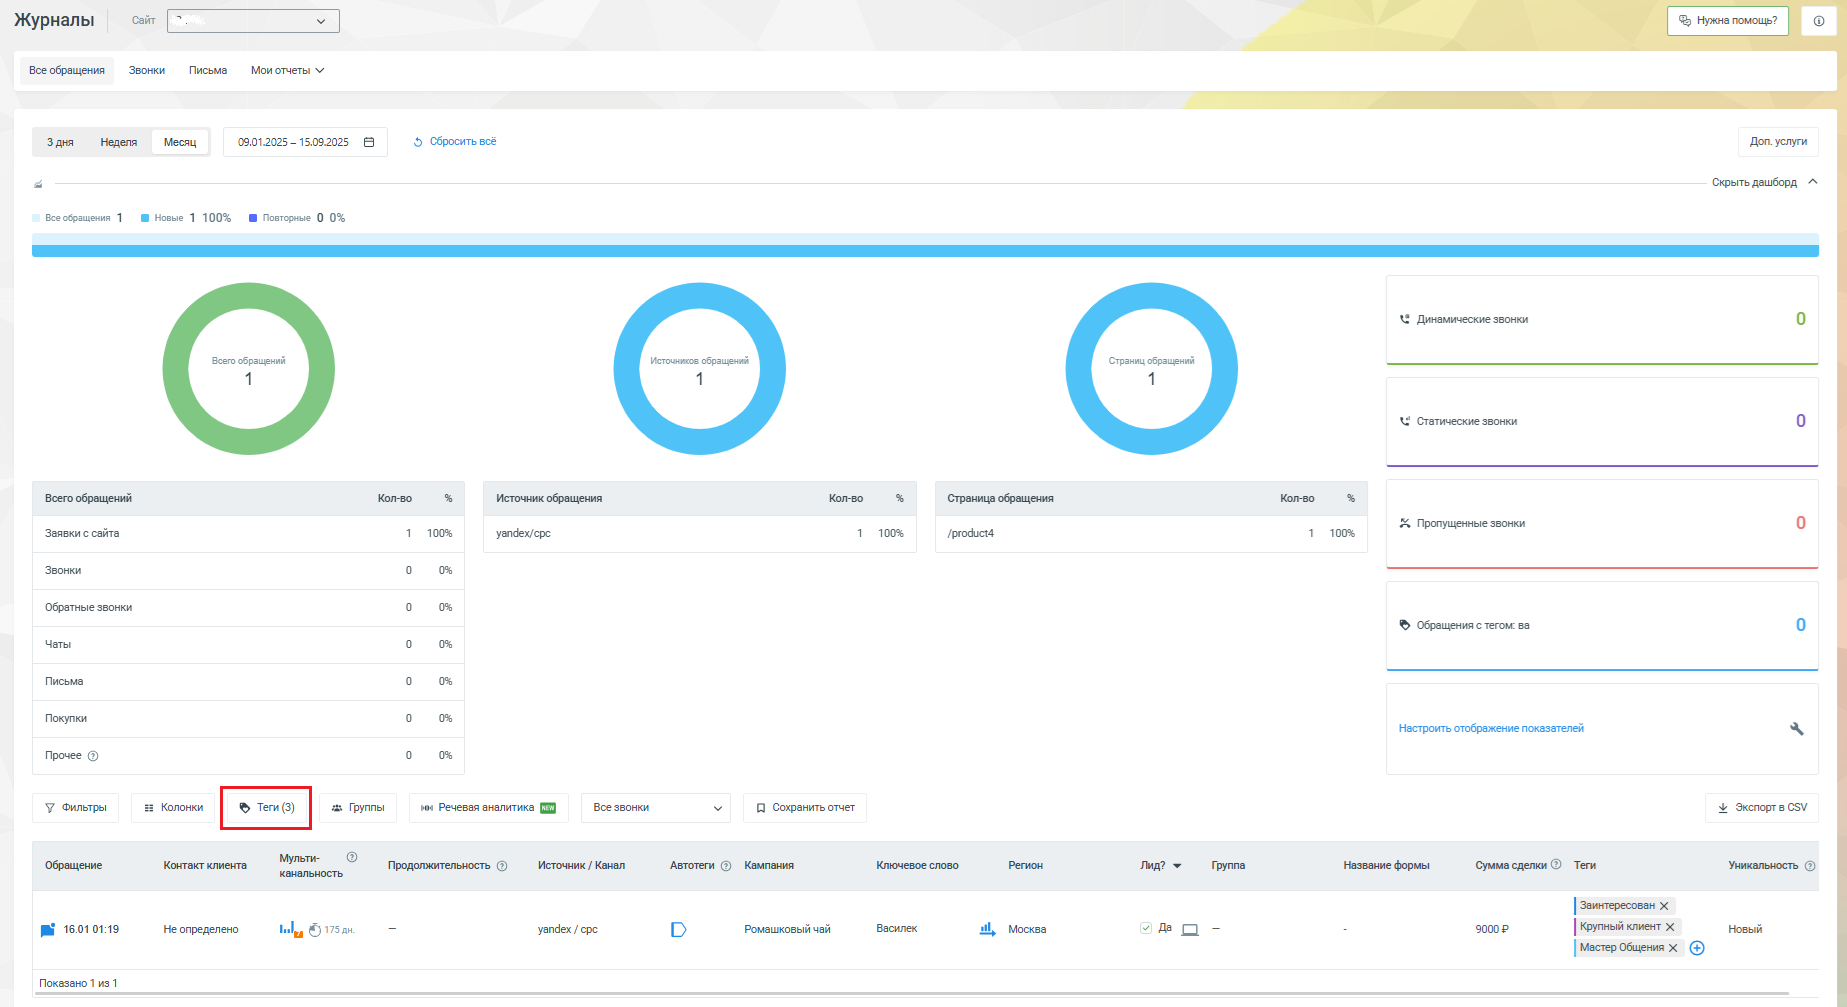Image resolution: width=1847 pixels, height=1007 pixels.
Task: Open the Все звонки dropdown
Action: [x=656, y=808]
